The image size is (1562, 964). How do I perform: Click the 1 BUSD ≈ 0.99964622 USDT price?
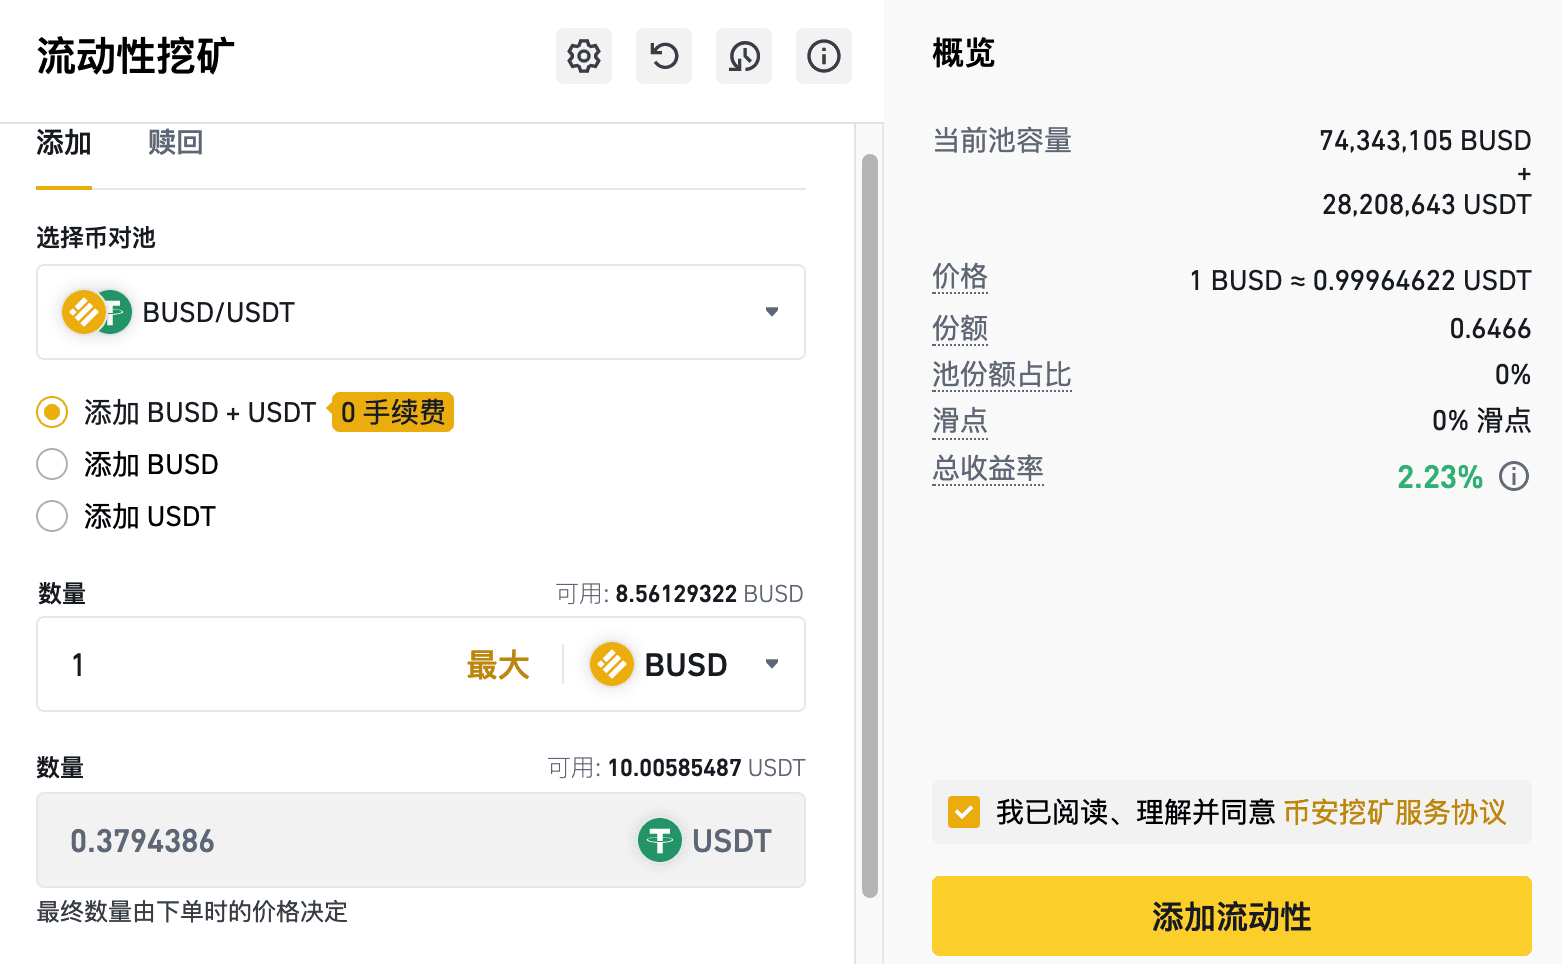coord(1360,281)
